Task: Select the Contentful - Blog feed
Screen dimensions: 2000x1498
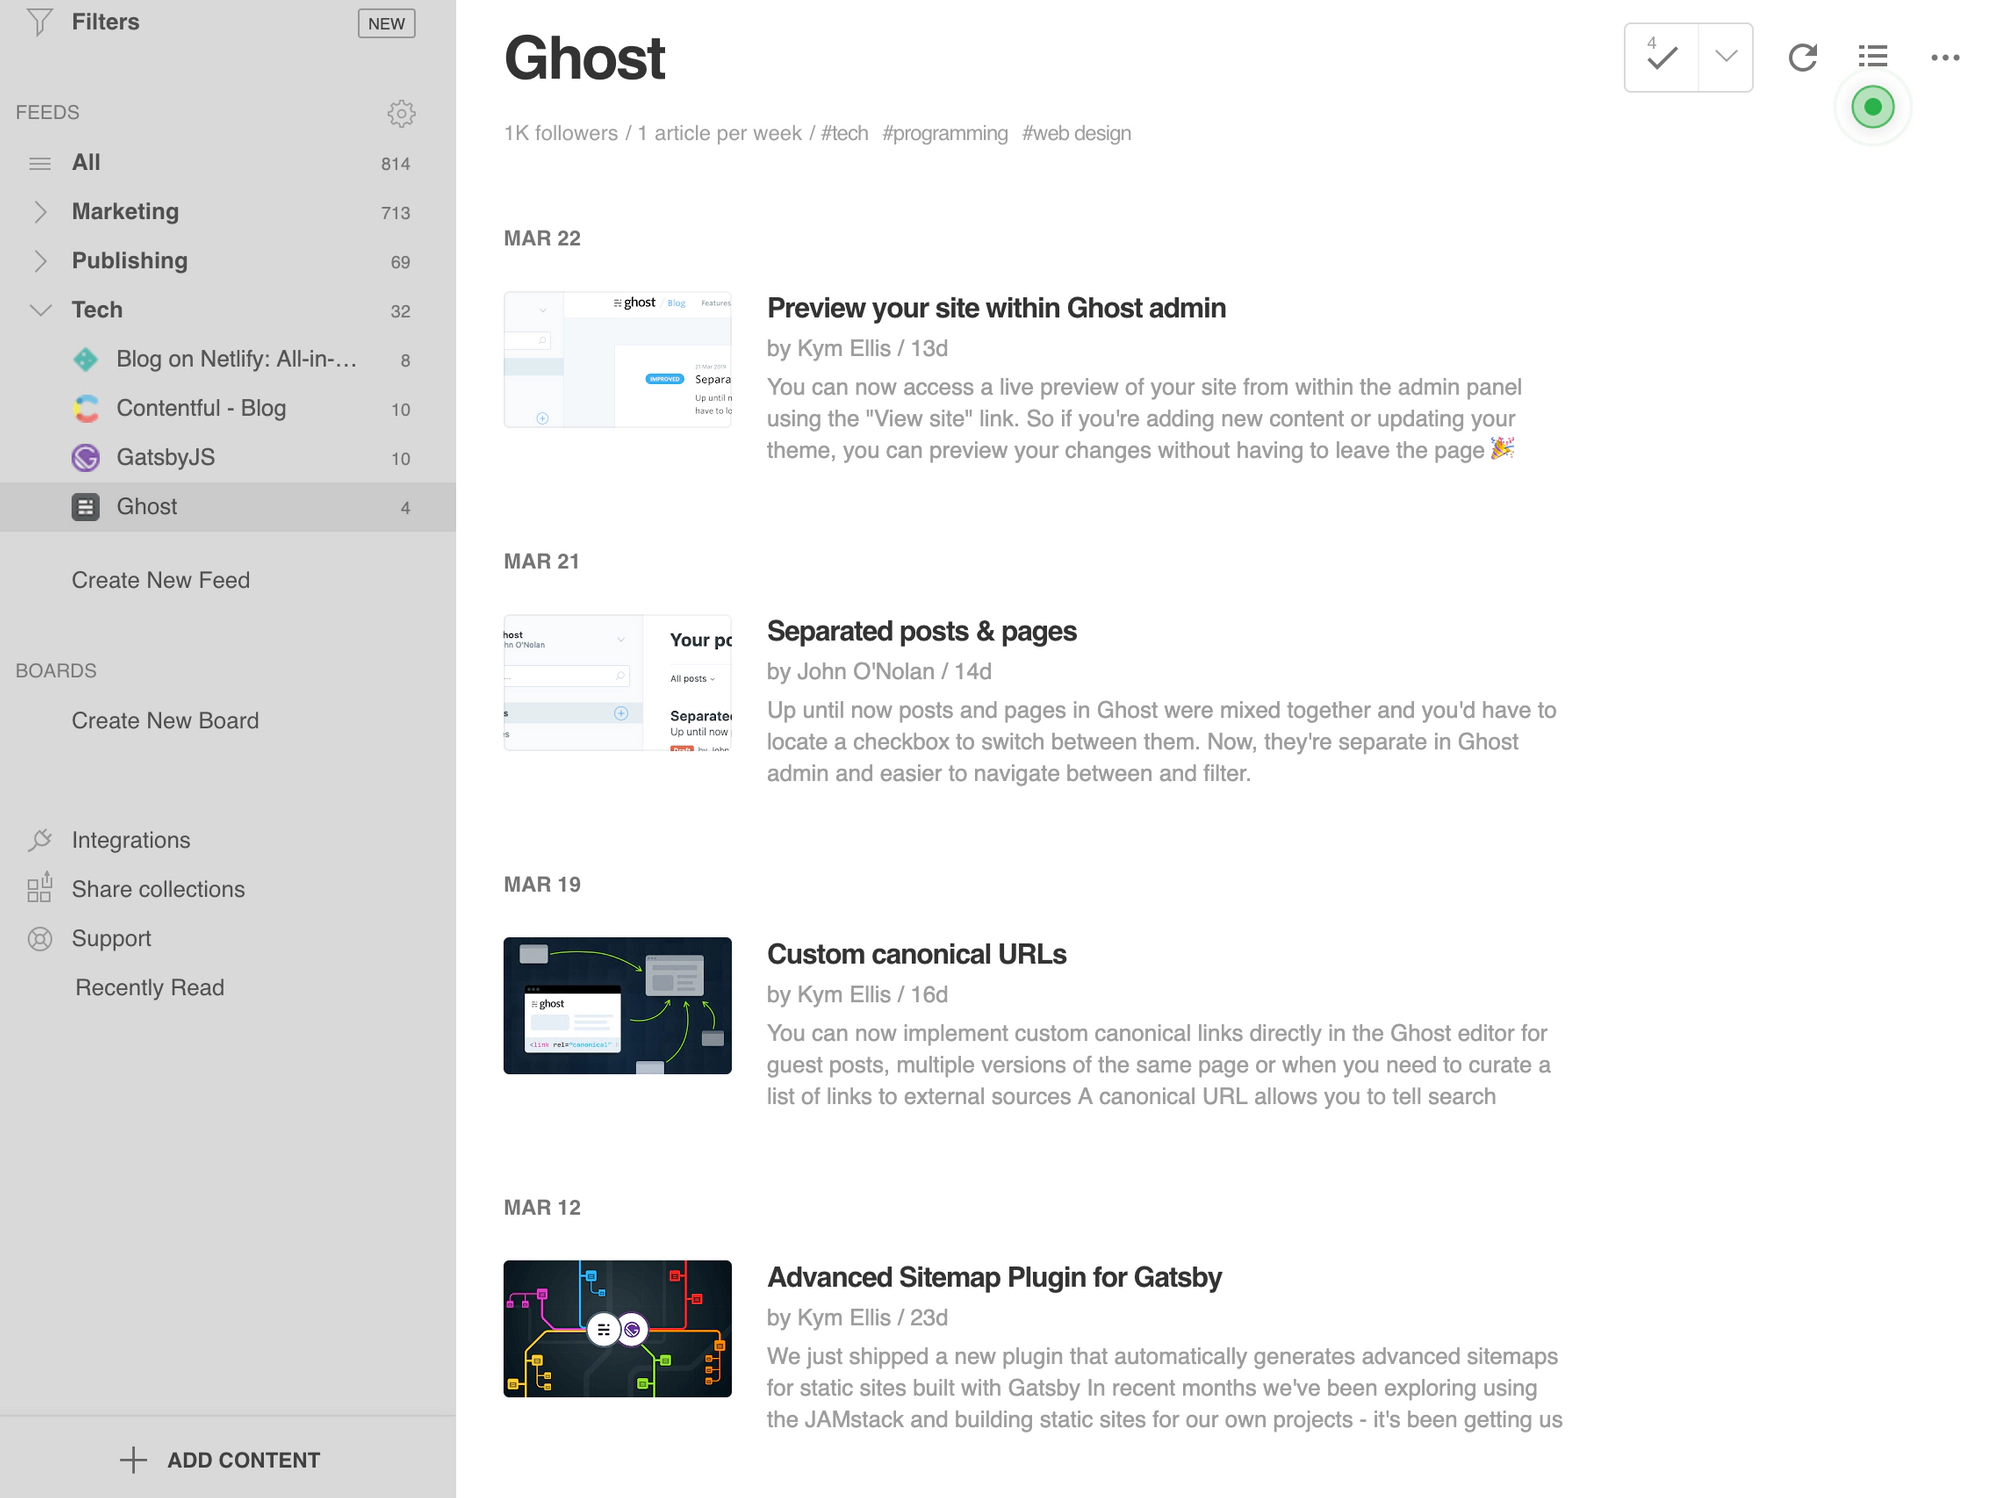Action: pyautogui.click(x=201, y=408)
